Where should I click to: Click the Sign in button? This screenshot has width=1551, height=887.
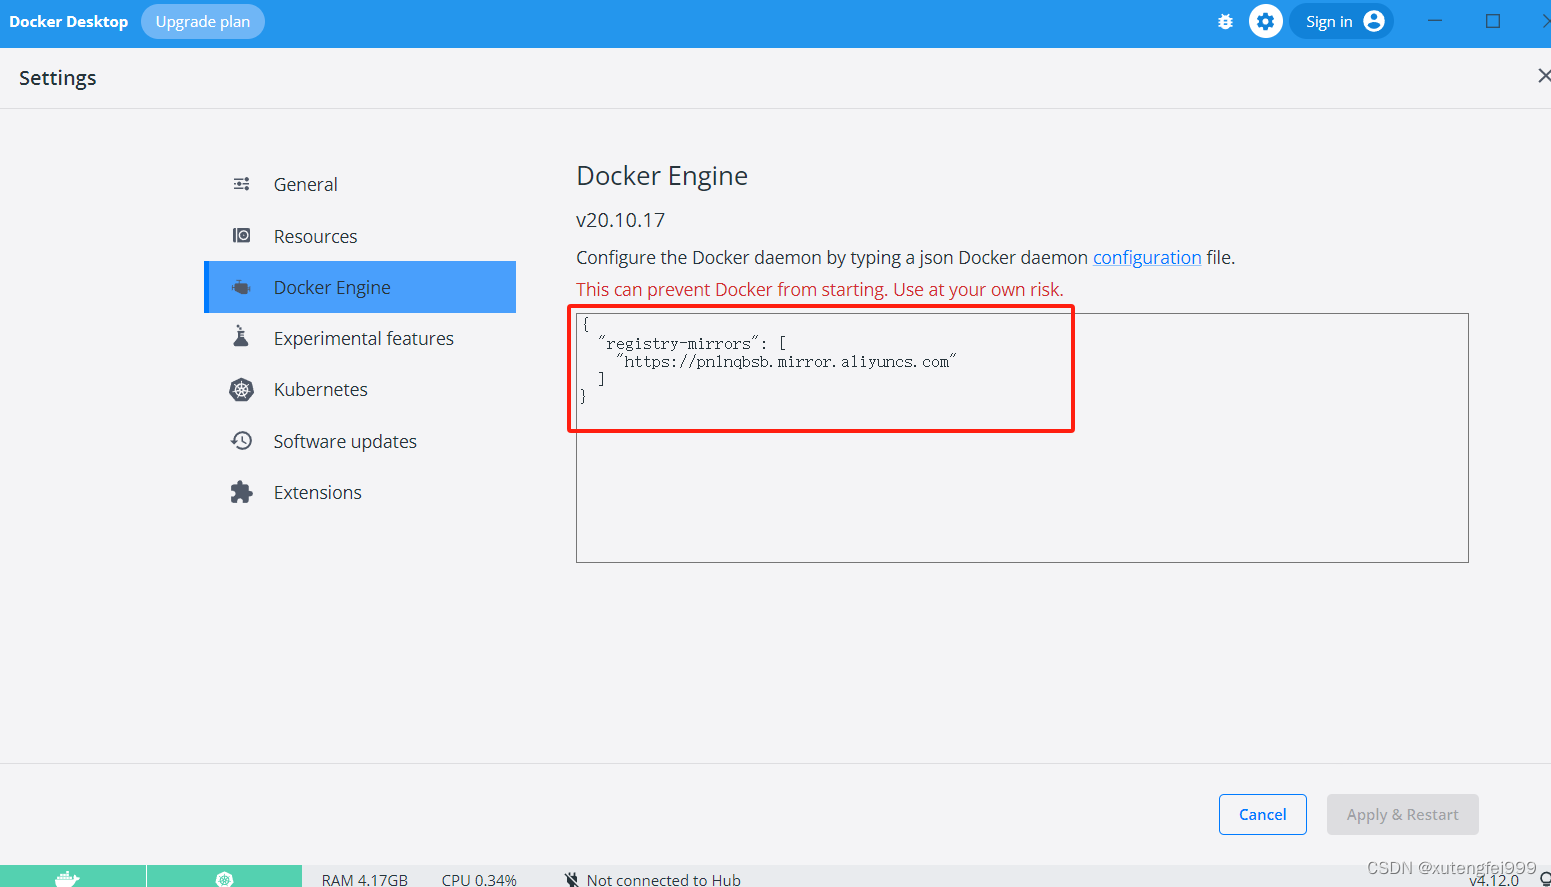click(1341, 21)
